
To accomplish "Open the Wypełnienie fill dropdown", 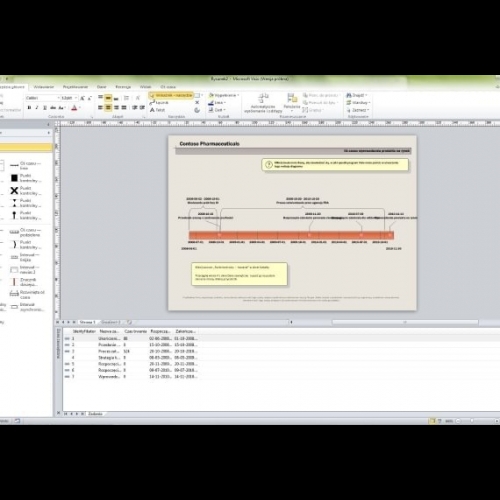I will pos(224,95).
